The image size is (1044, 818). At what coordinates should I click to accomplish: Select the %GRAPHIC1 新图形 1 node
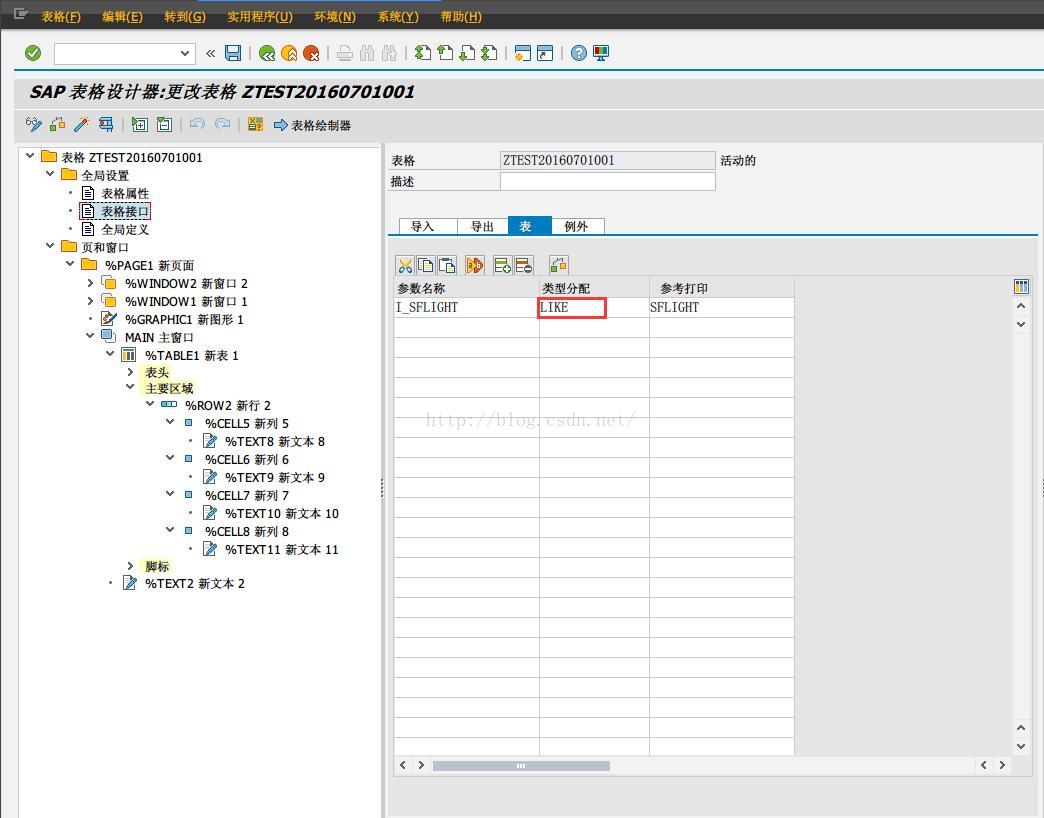184,319
